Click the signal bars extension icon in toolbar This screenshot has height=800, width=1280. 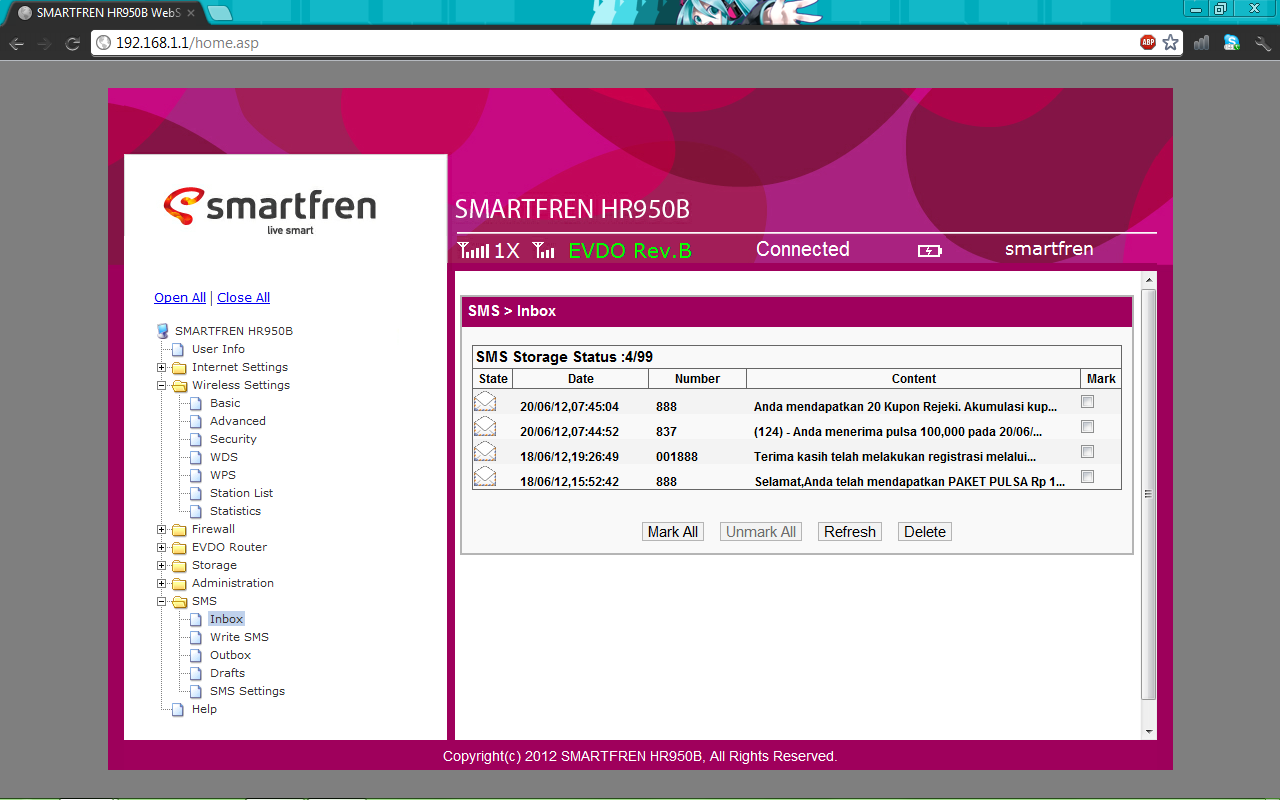[1202, 43]
